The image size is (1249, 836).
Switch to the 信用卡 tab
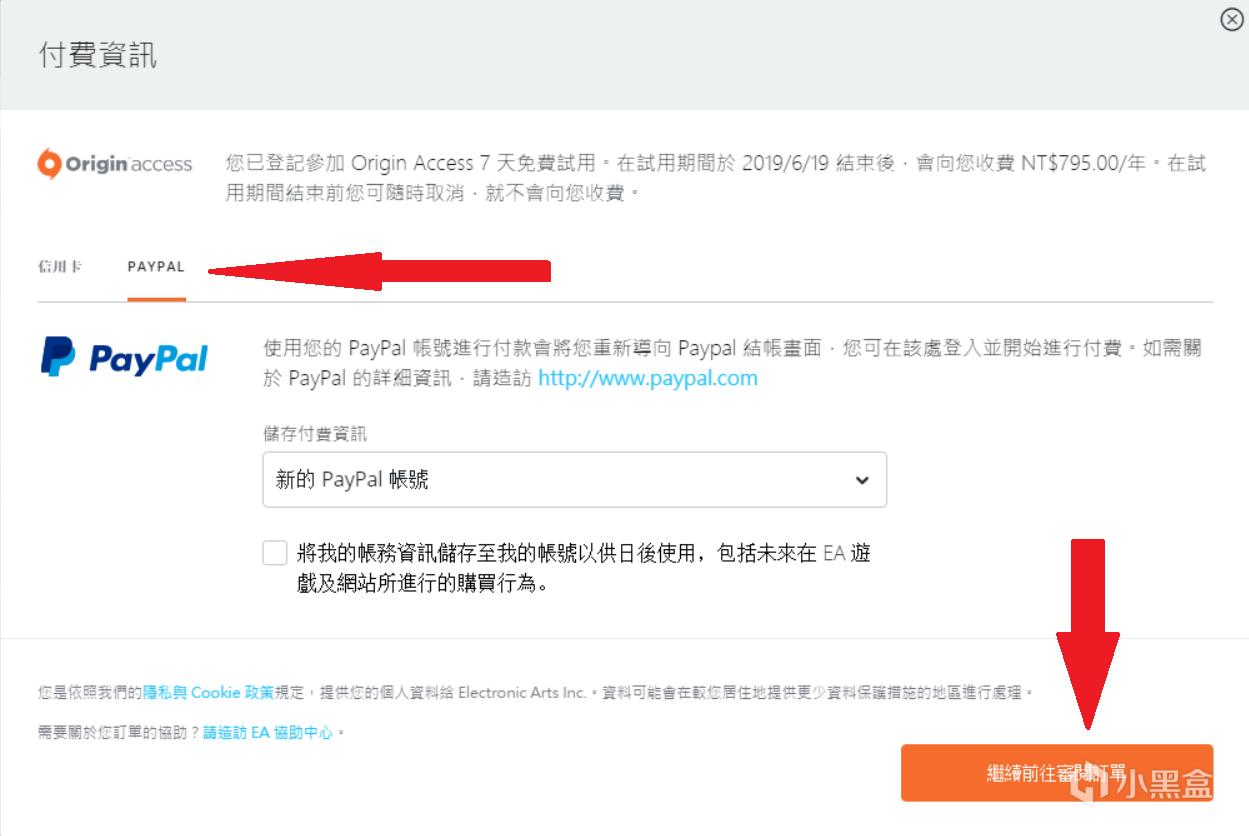click(x=59, y=268)
